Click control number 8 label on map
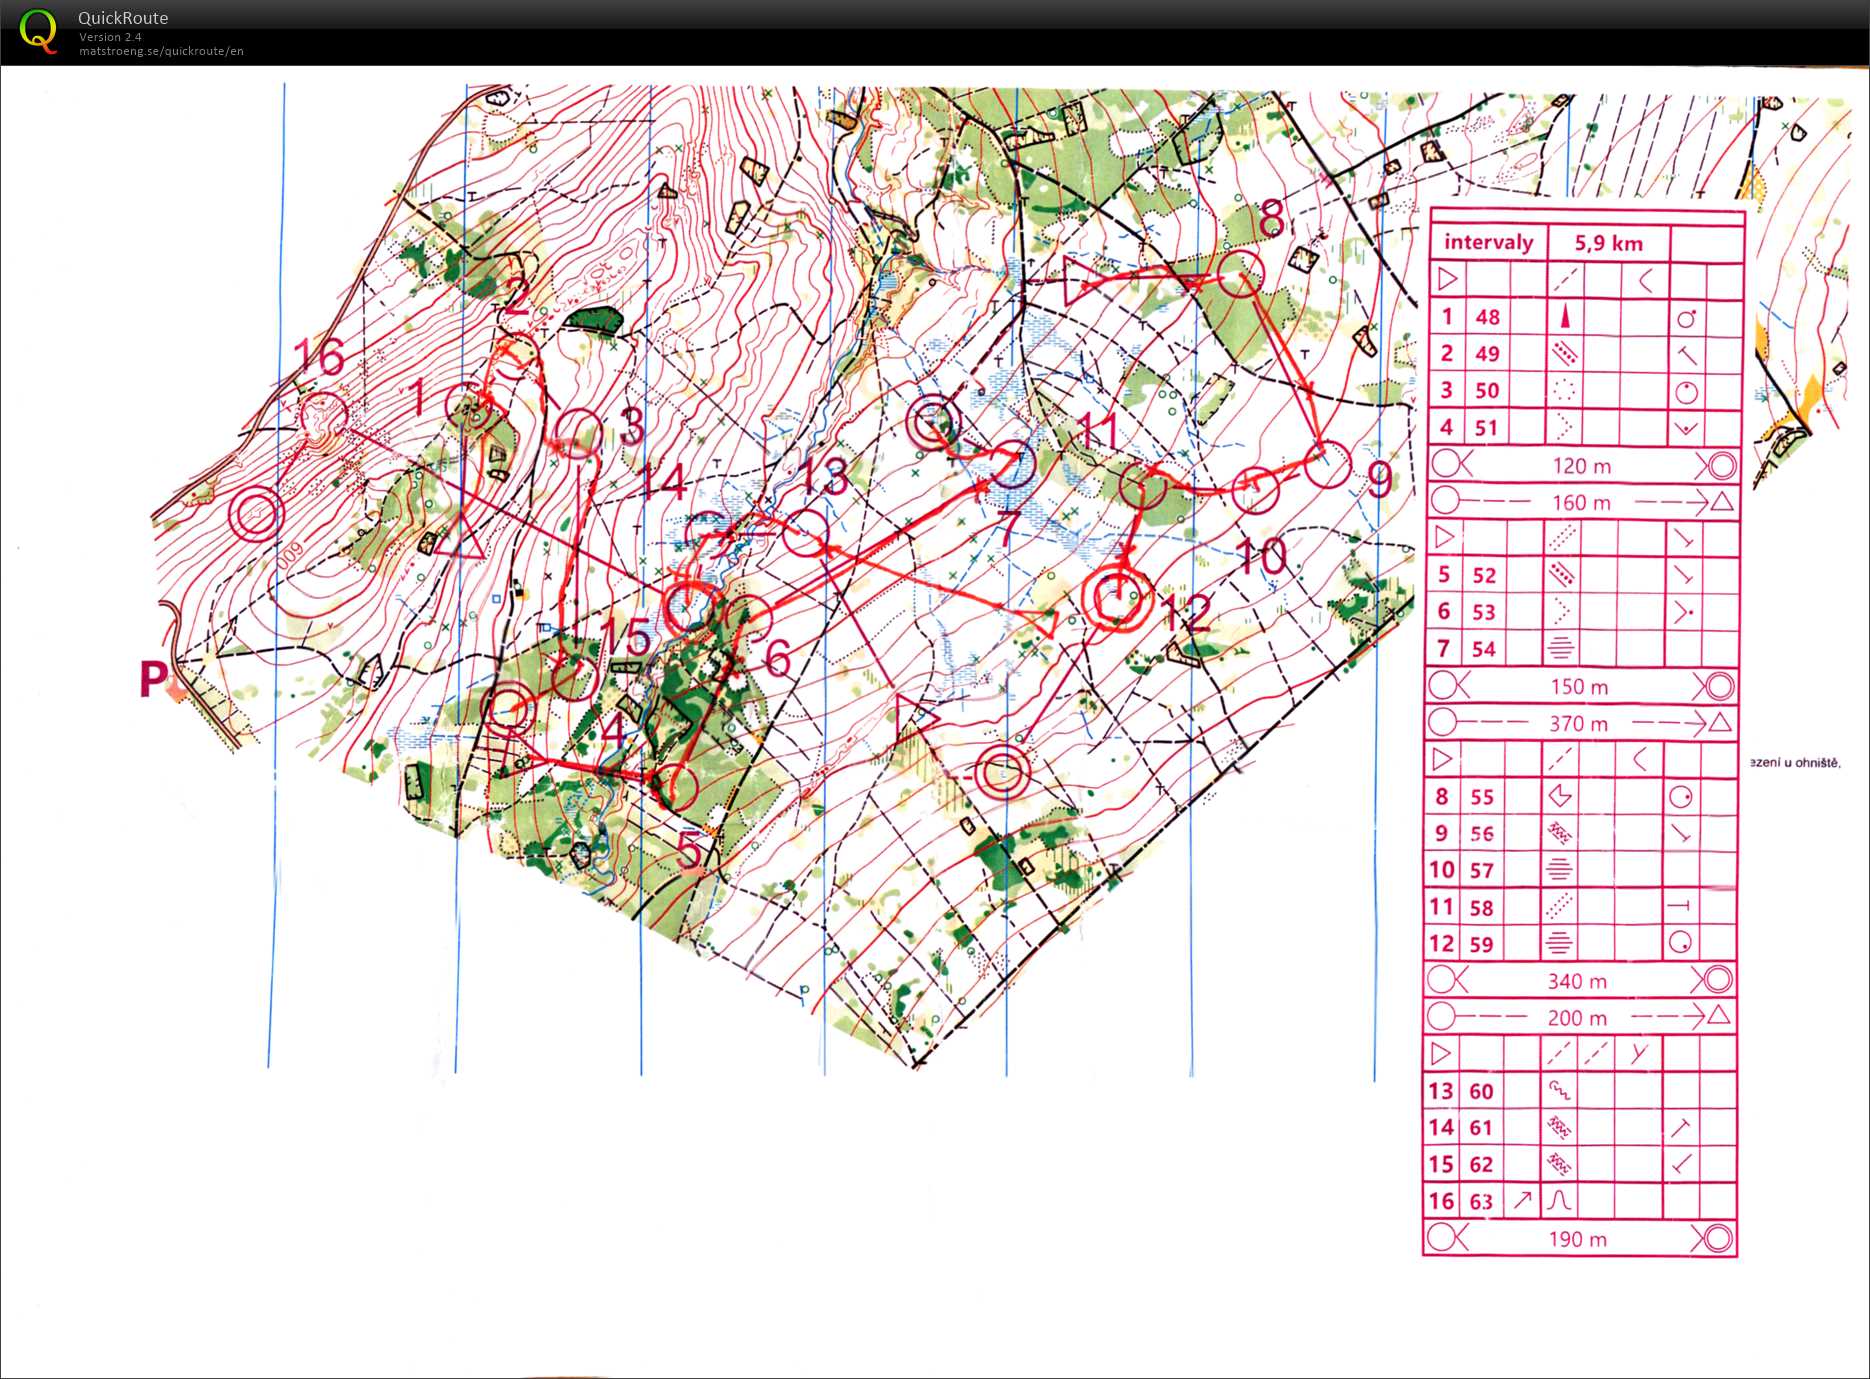The image size is (1870, 1379). pyautogui.click(x=1271, y=217)
